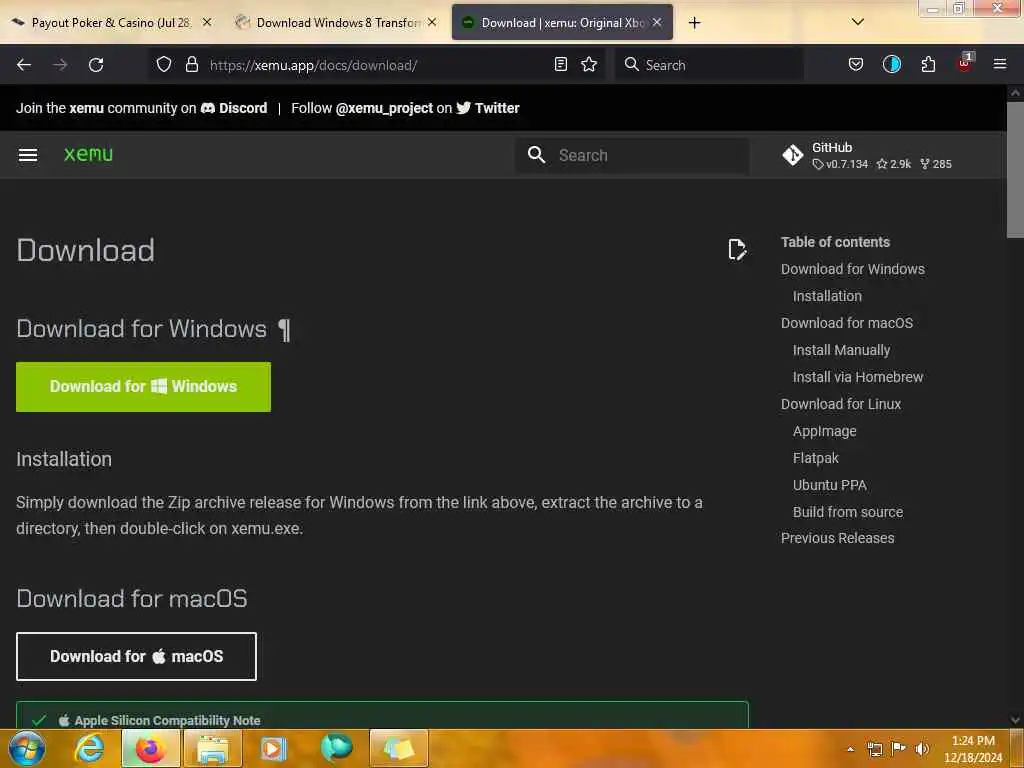Go to Flatpak section
This screenshot has height=768, width=1024.
click(x=816, y=458)
